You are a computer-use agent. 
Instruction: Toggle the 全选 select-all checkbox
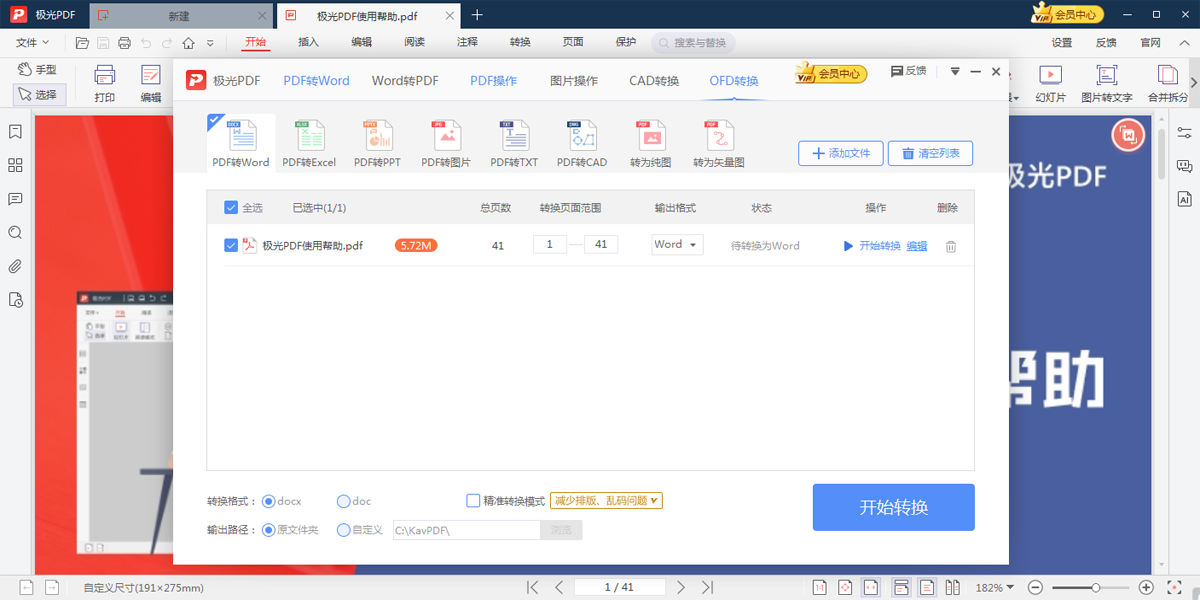click(x=231, y=208)
